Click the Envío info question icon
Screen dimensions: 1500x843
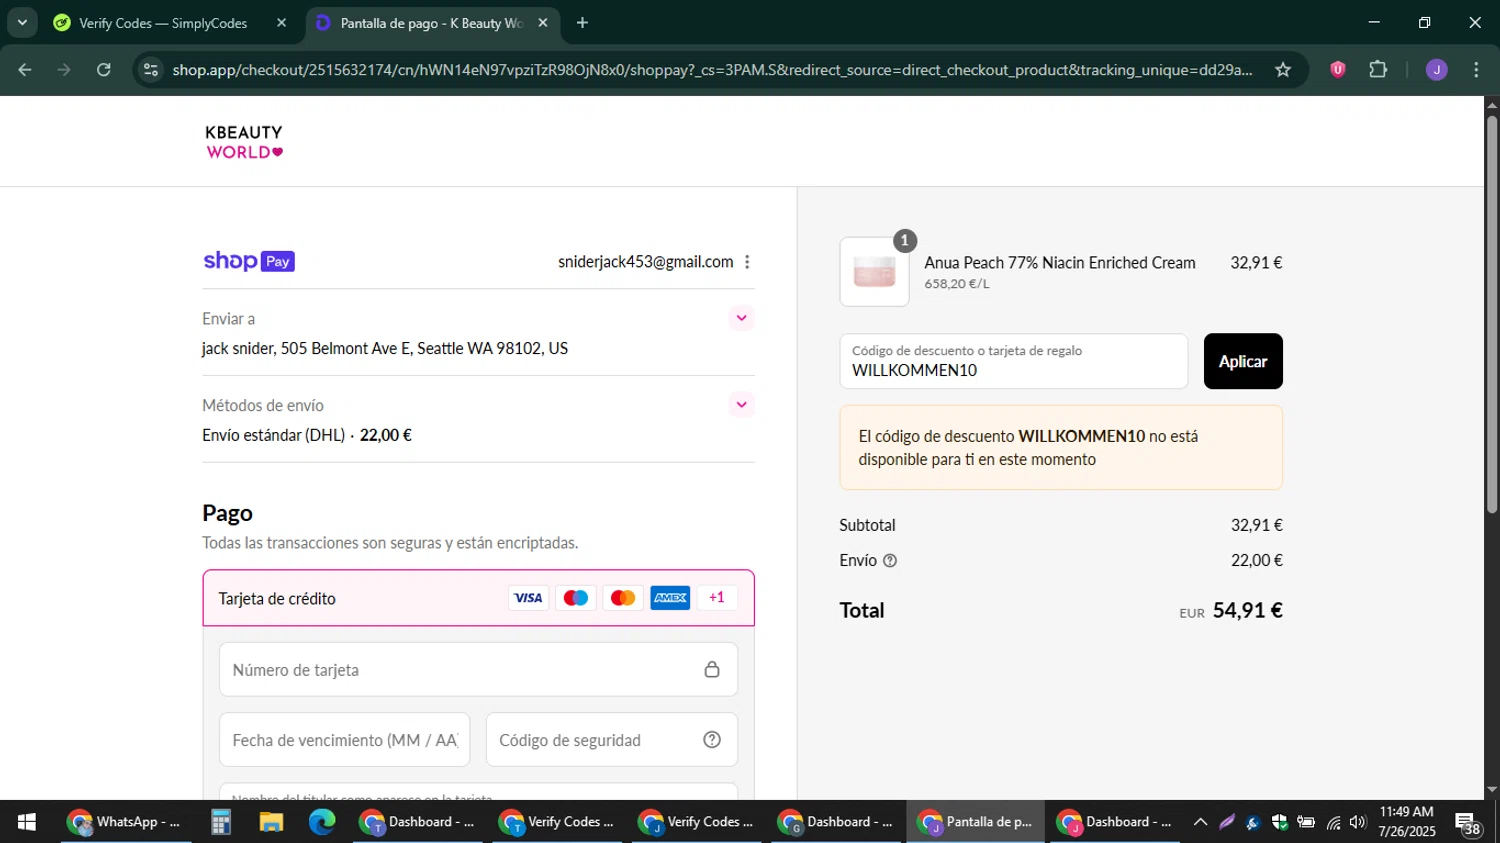(890, 561)
